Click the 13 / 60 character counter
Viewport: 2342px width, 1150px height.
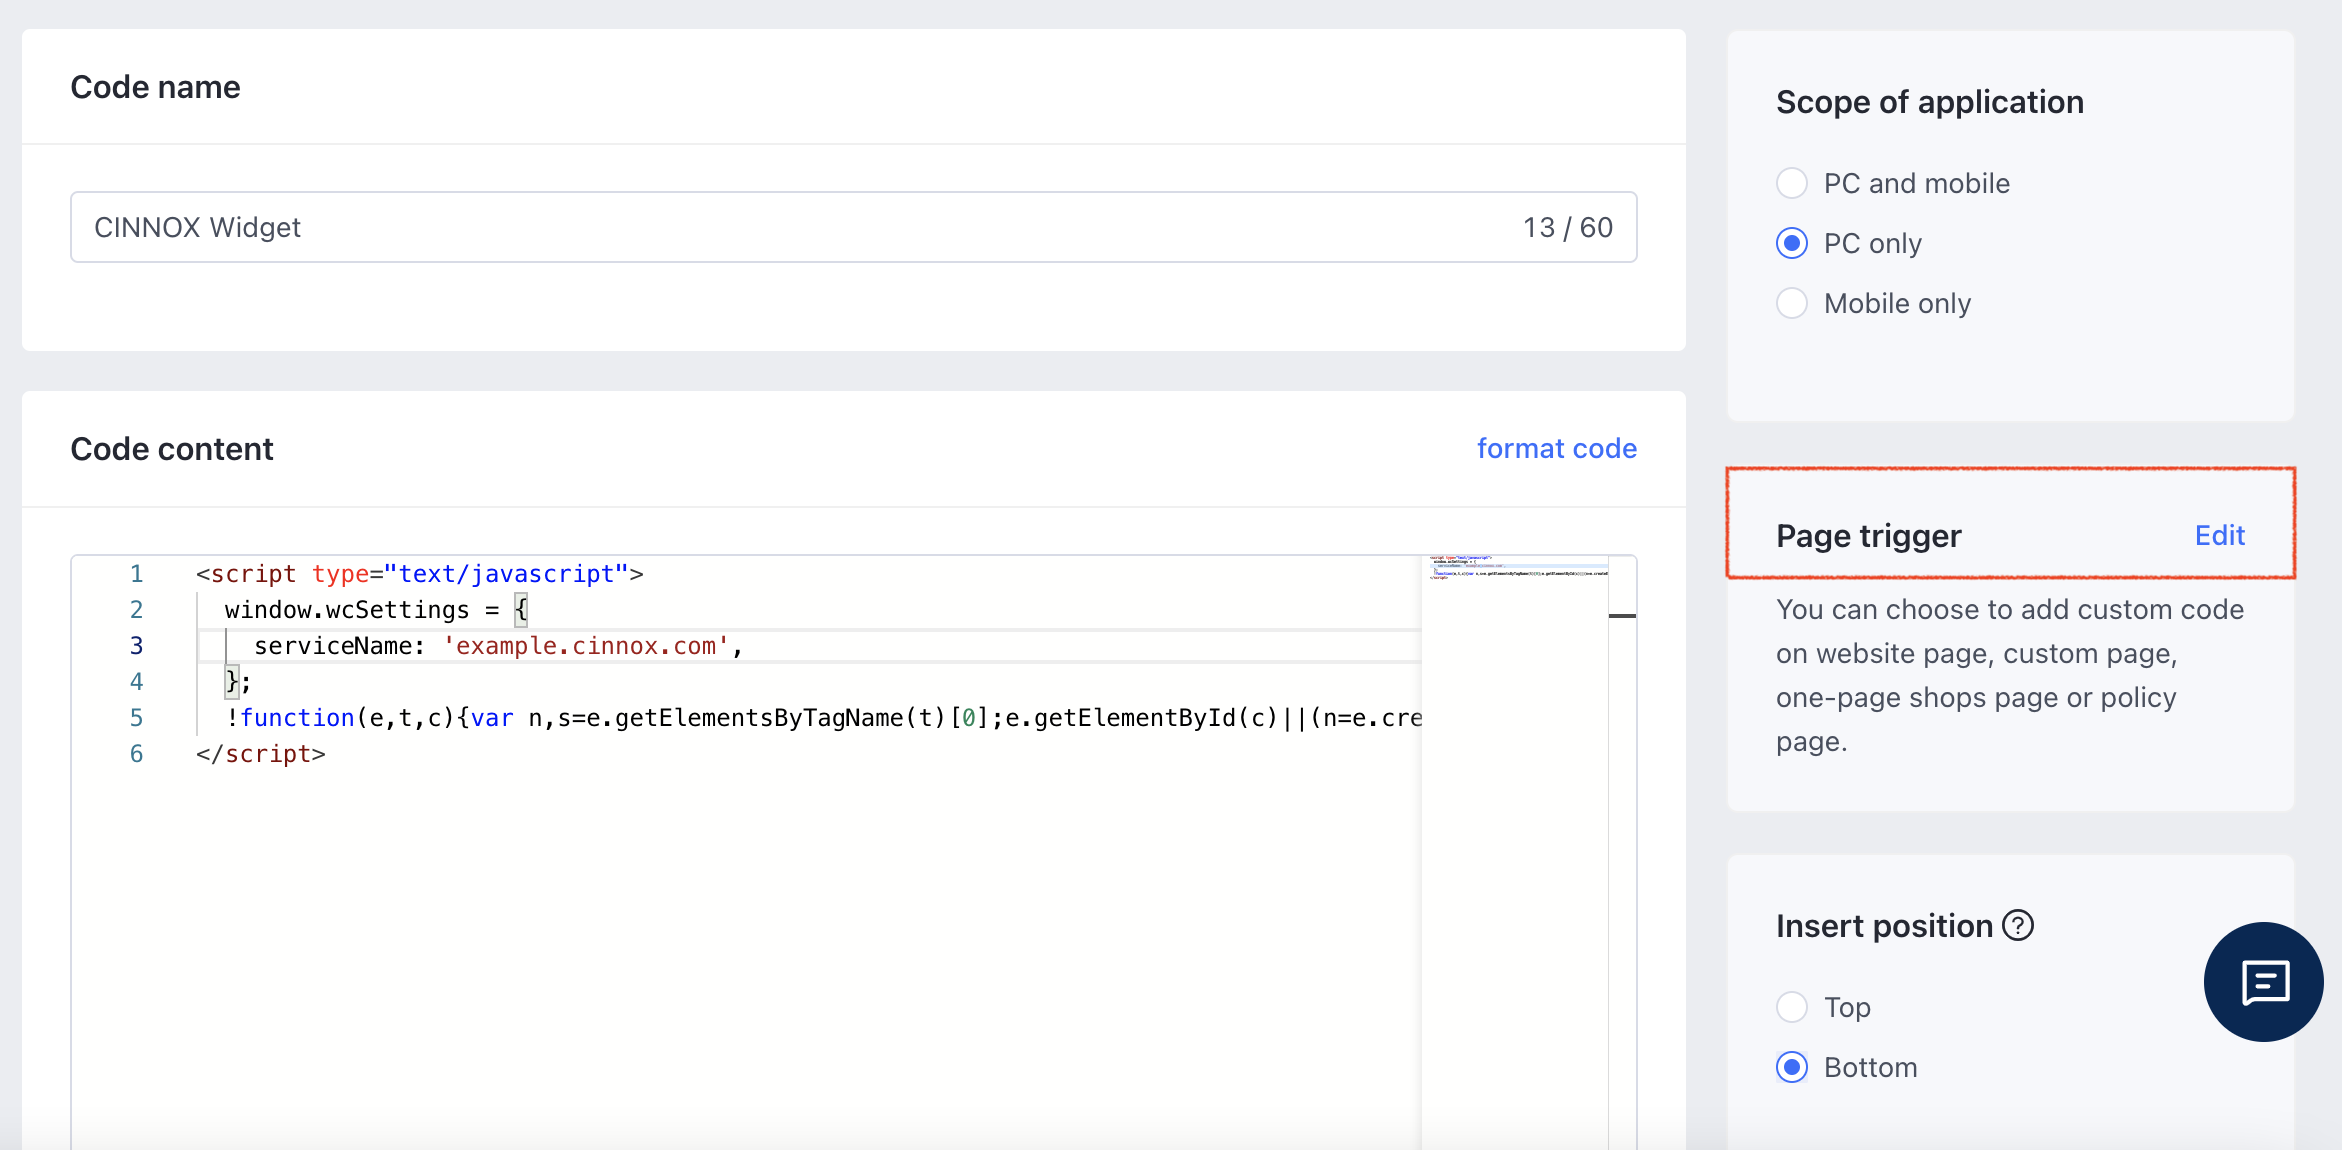point(1567,227)
